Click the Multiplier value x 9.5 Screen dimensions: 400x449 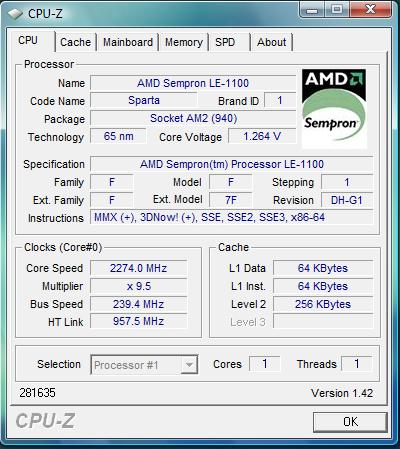139,286
